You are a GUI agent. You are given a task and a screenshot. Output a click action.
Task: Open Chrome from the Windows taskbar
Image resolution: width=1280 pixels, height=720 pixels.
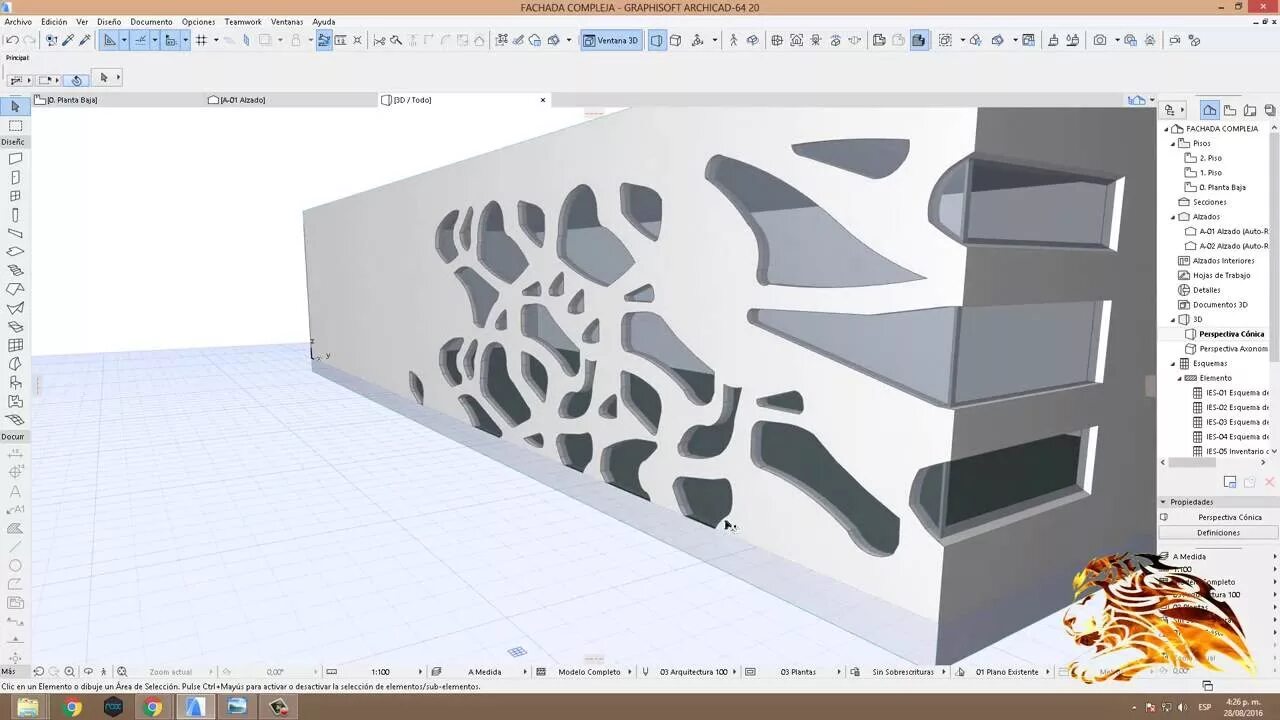click(x=72, y=707)
